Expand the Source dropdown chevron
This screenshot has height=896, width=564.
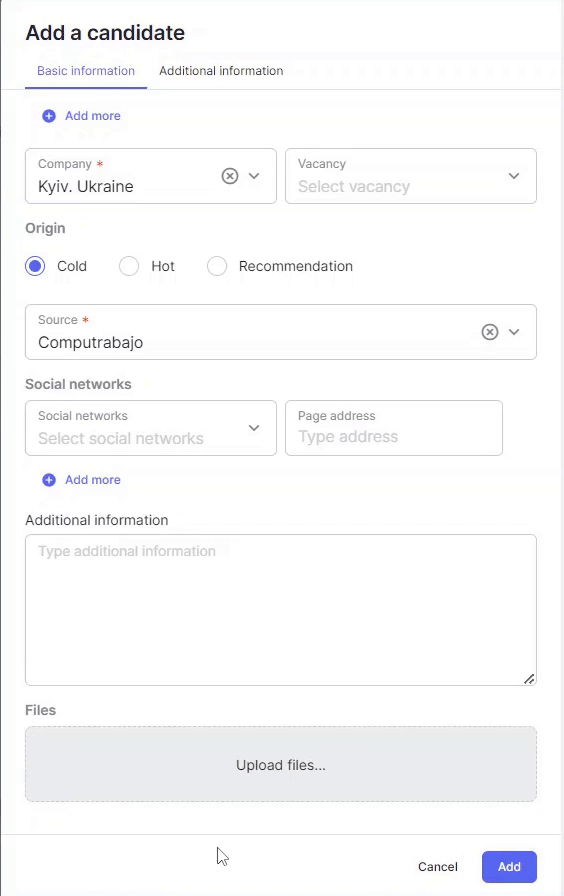tap(514, 332)
